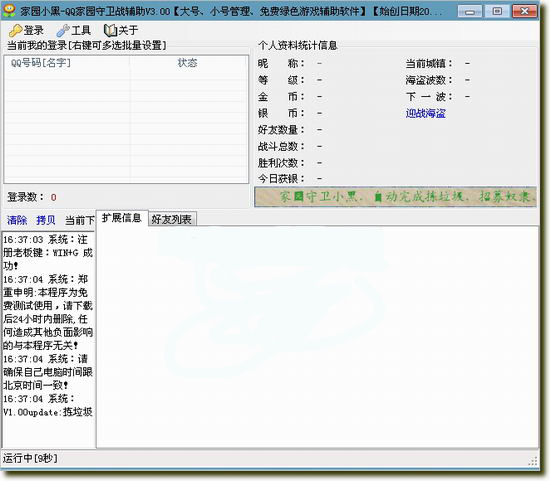Viewport: 550px width, 481px height.
Task: Click the book icon beside 关于
Action: click(x=110, y=31)
